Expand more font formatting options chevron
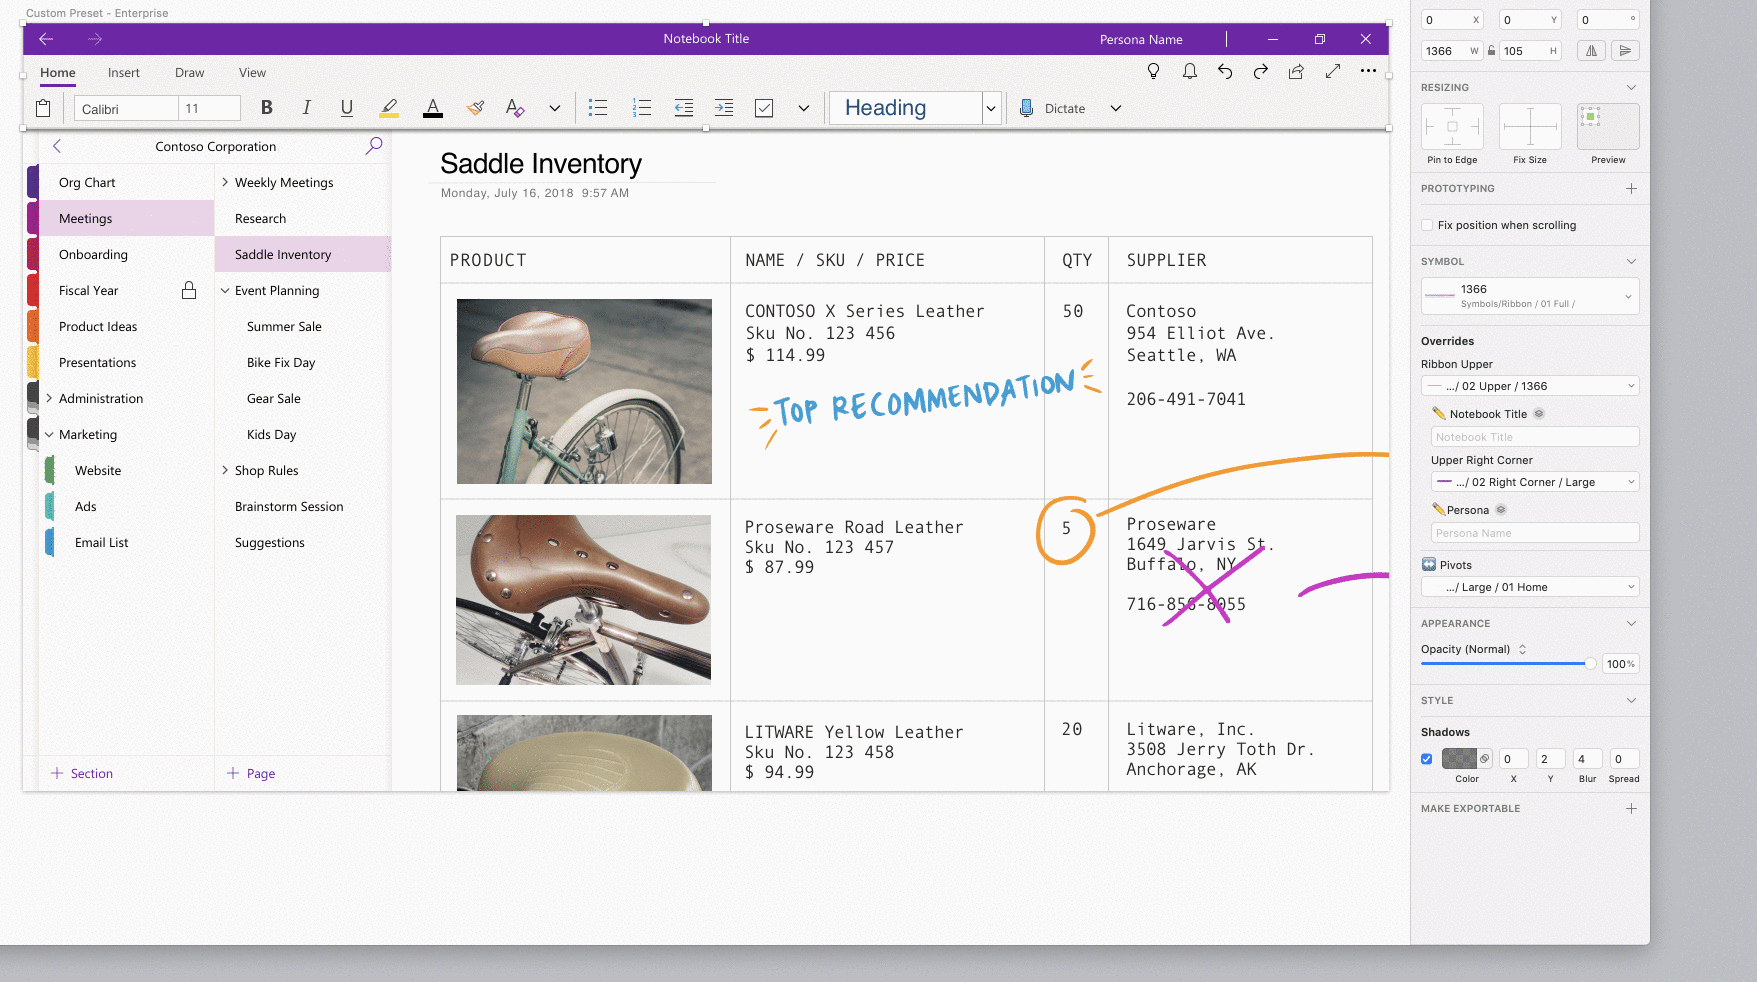 (554, 108)
